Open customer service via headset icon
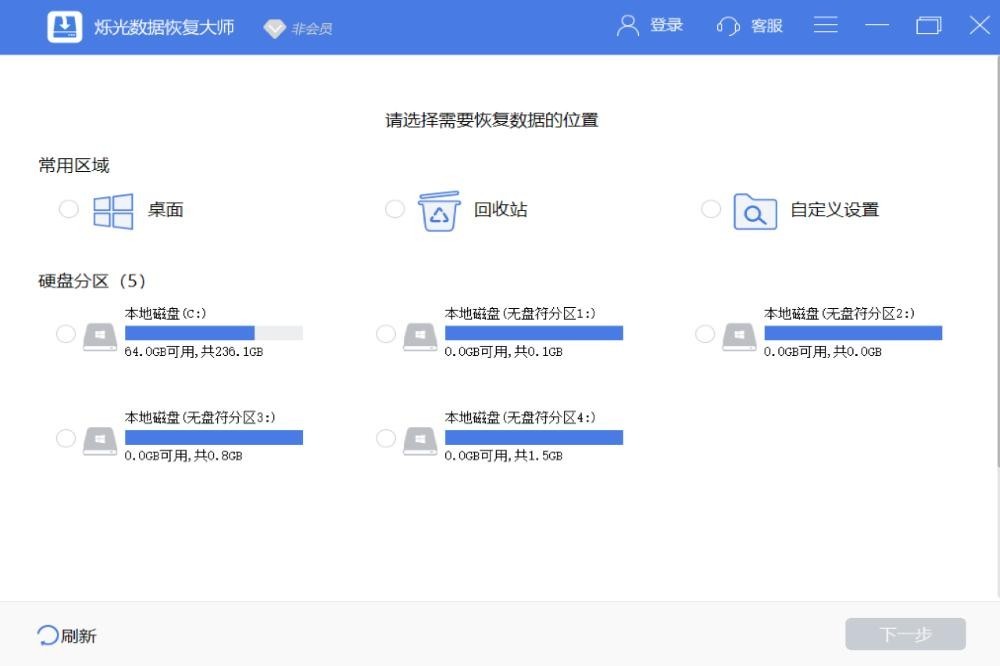This screenshot has width=1000, height=666. pos(728,26)
